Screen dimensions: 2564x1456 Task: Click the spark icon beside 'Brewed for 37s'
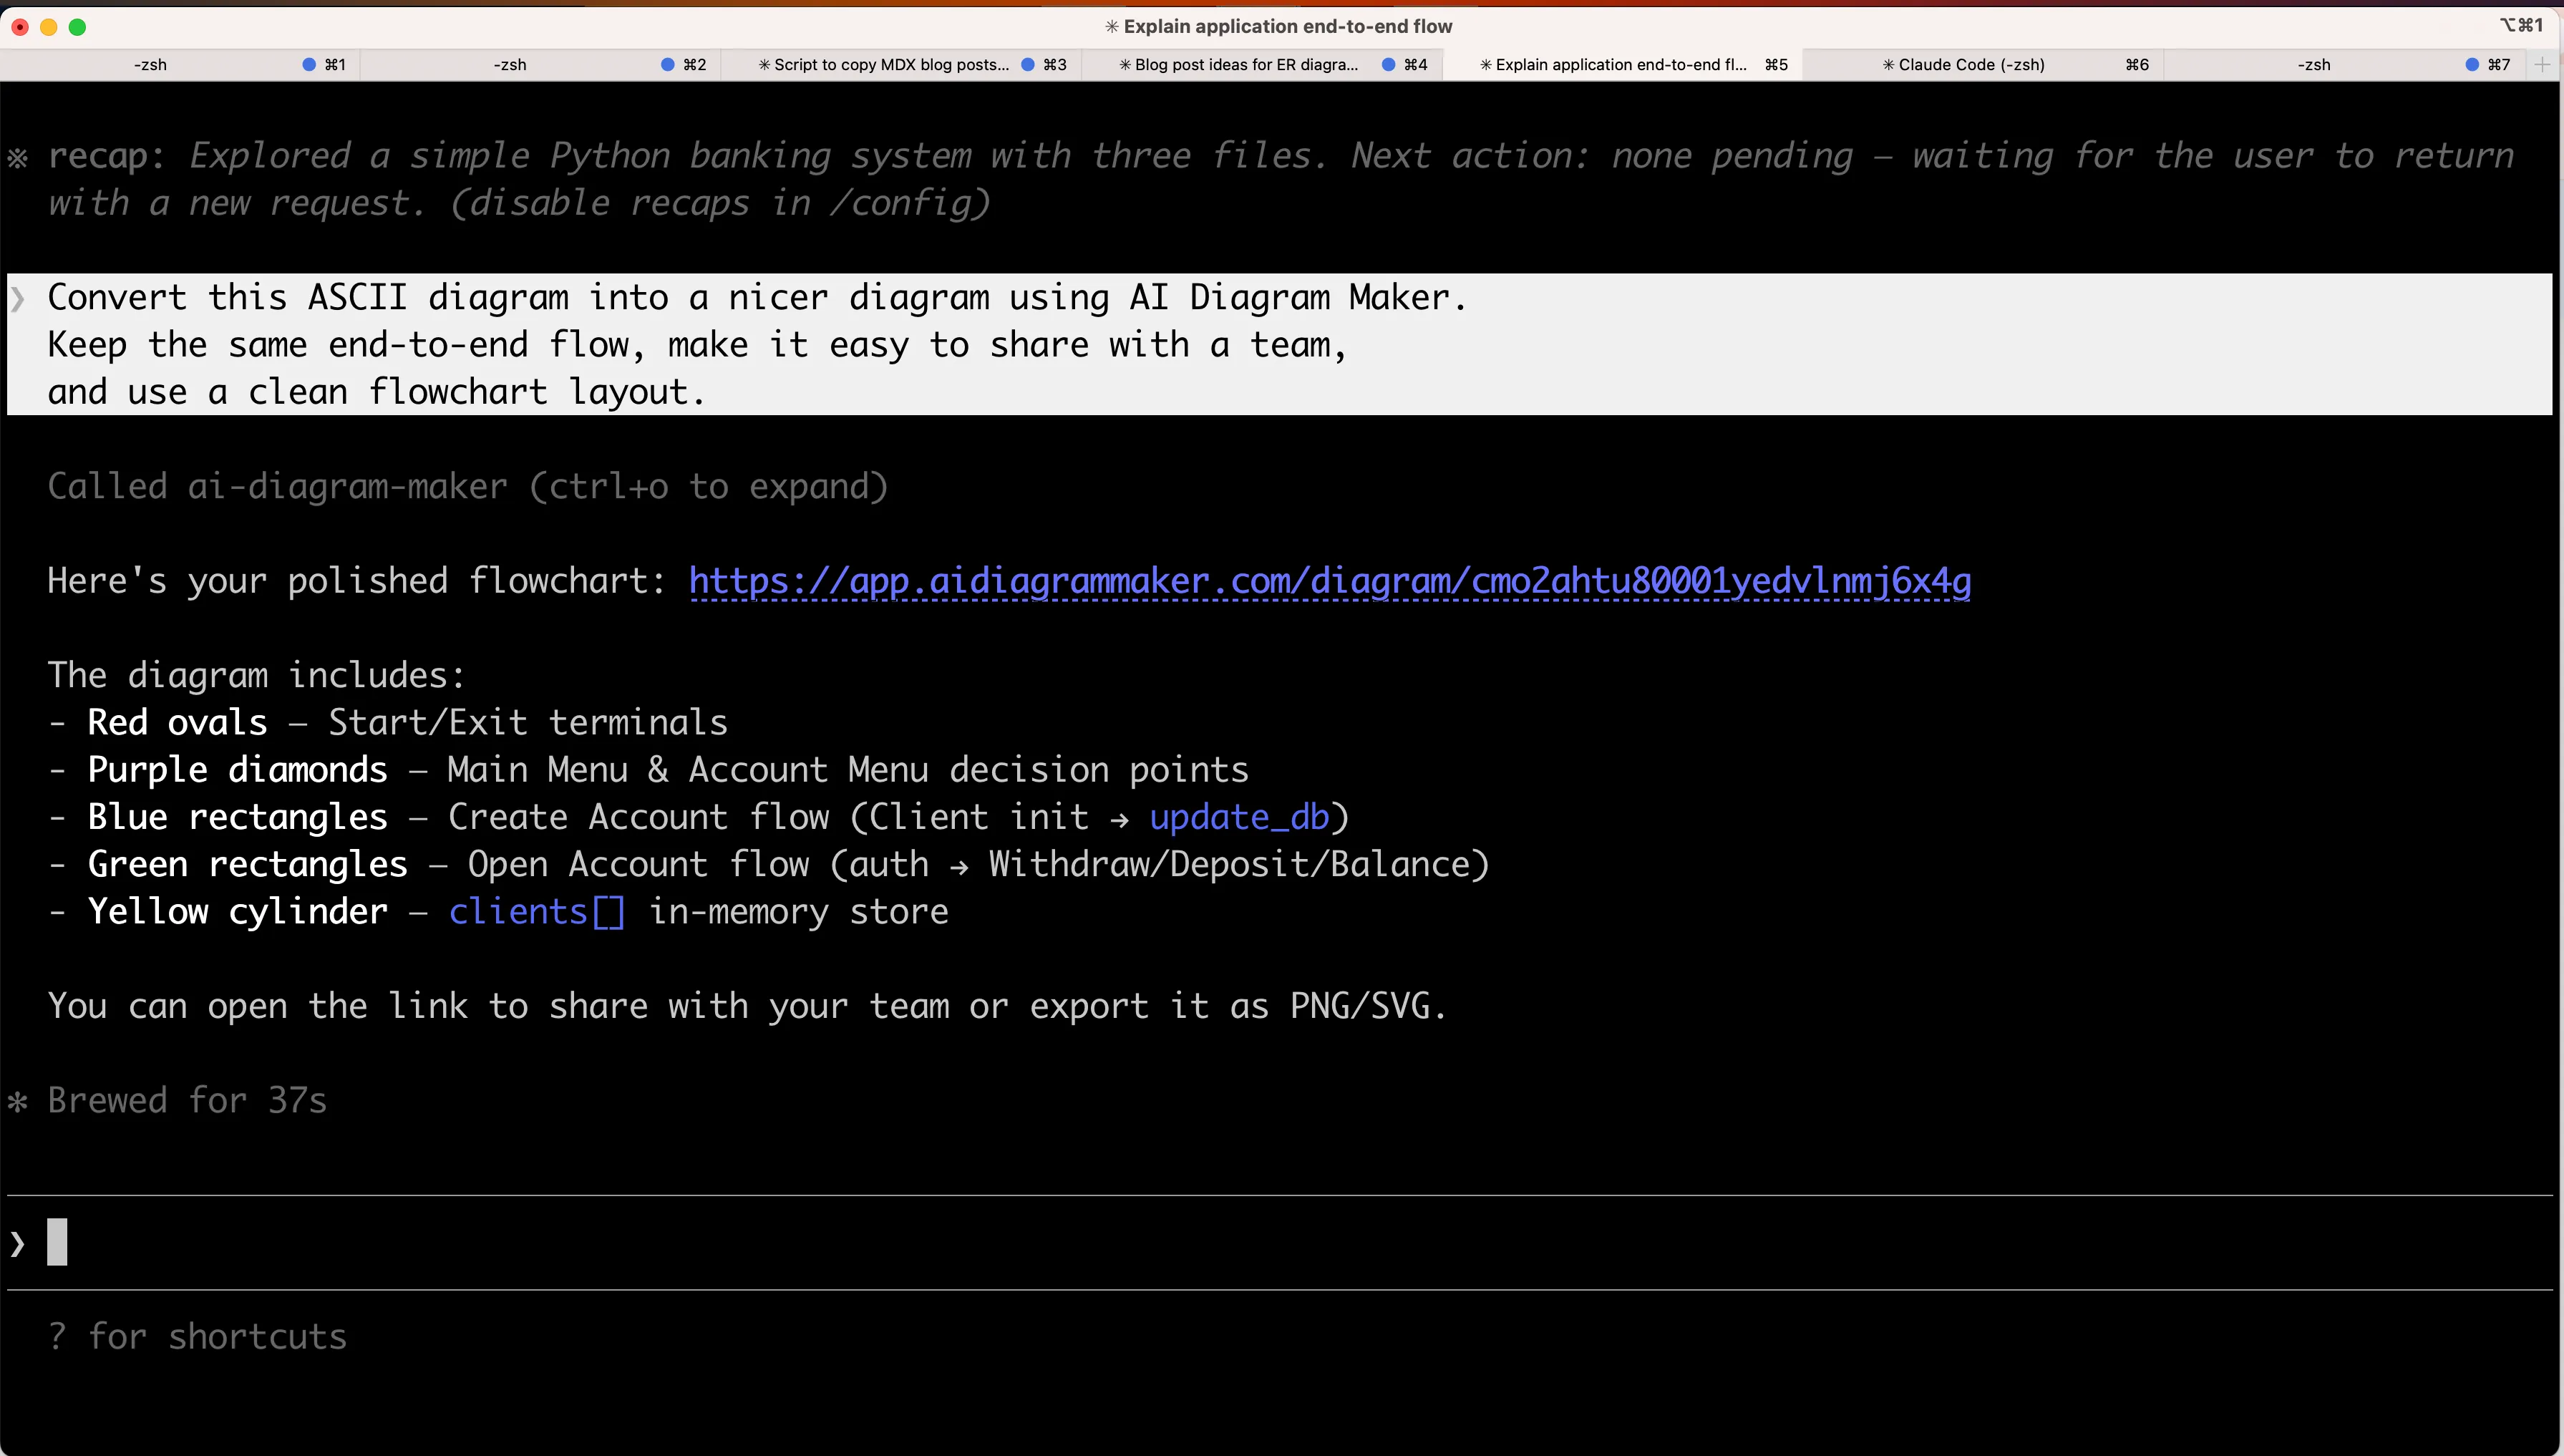17,1100
